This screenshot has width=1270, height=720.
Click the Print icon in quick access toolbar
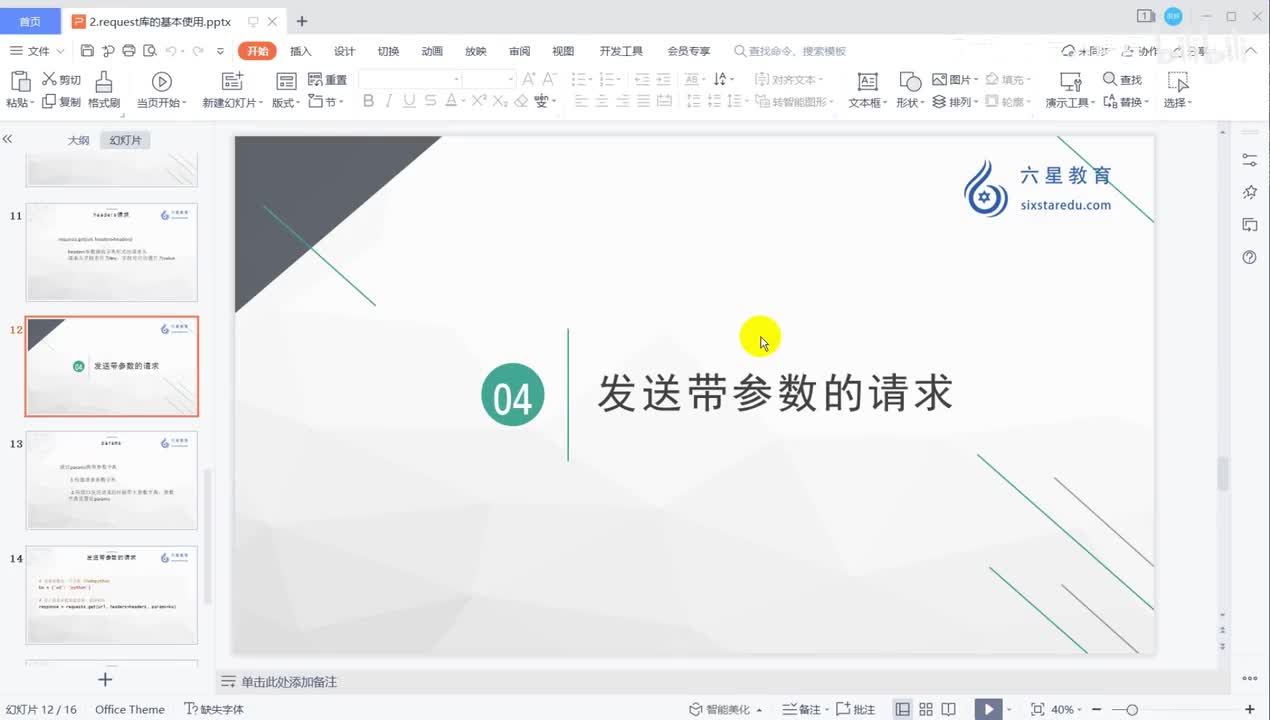tap(128, 51)
